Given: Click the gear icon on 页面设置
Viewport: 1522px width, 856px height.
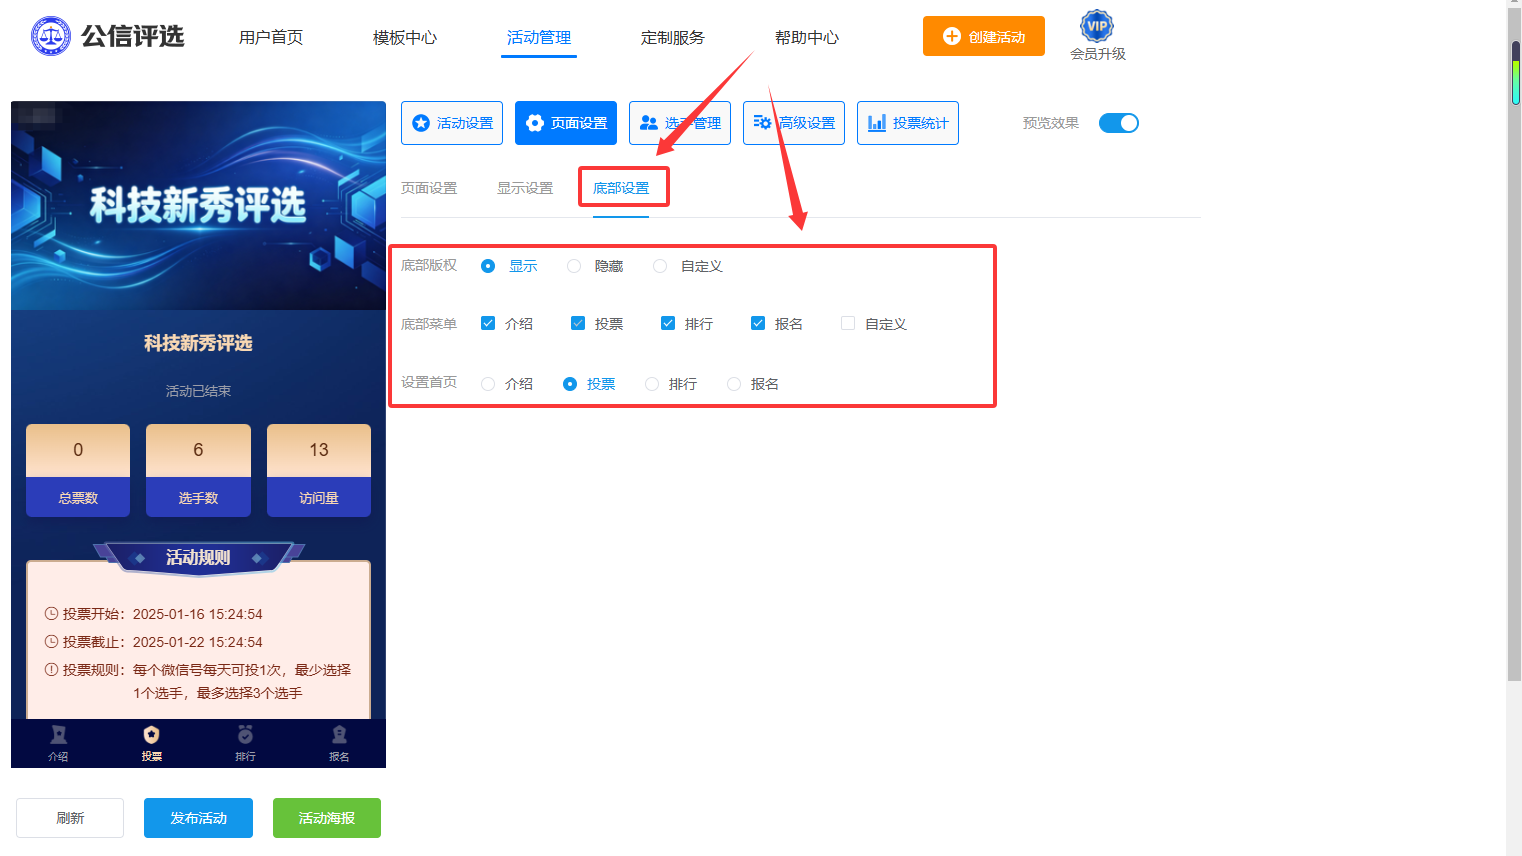Looking at the screenshot, I should tap(535, 123).
